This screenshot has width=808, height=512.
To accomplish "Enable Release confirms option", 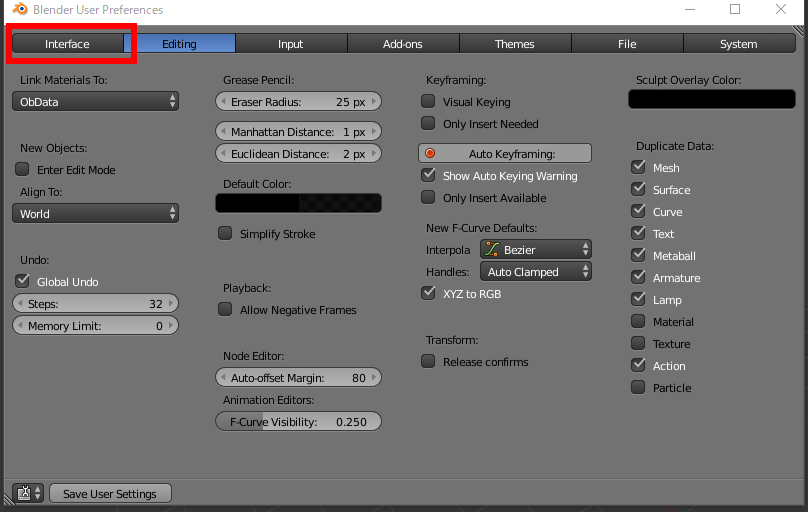I will click(428, 362).
